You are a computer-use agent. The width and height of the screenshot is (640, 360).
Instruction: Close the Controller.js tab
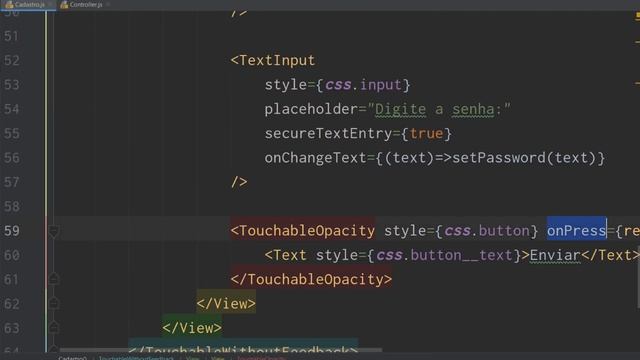point(109,5)
